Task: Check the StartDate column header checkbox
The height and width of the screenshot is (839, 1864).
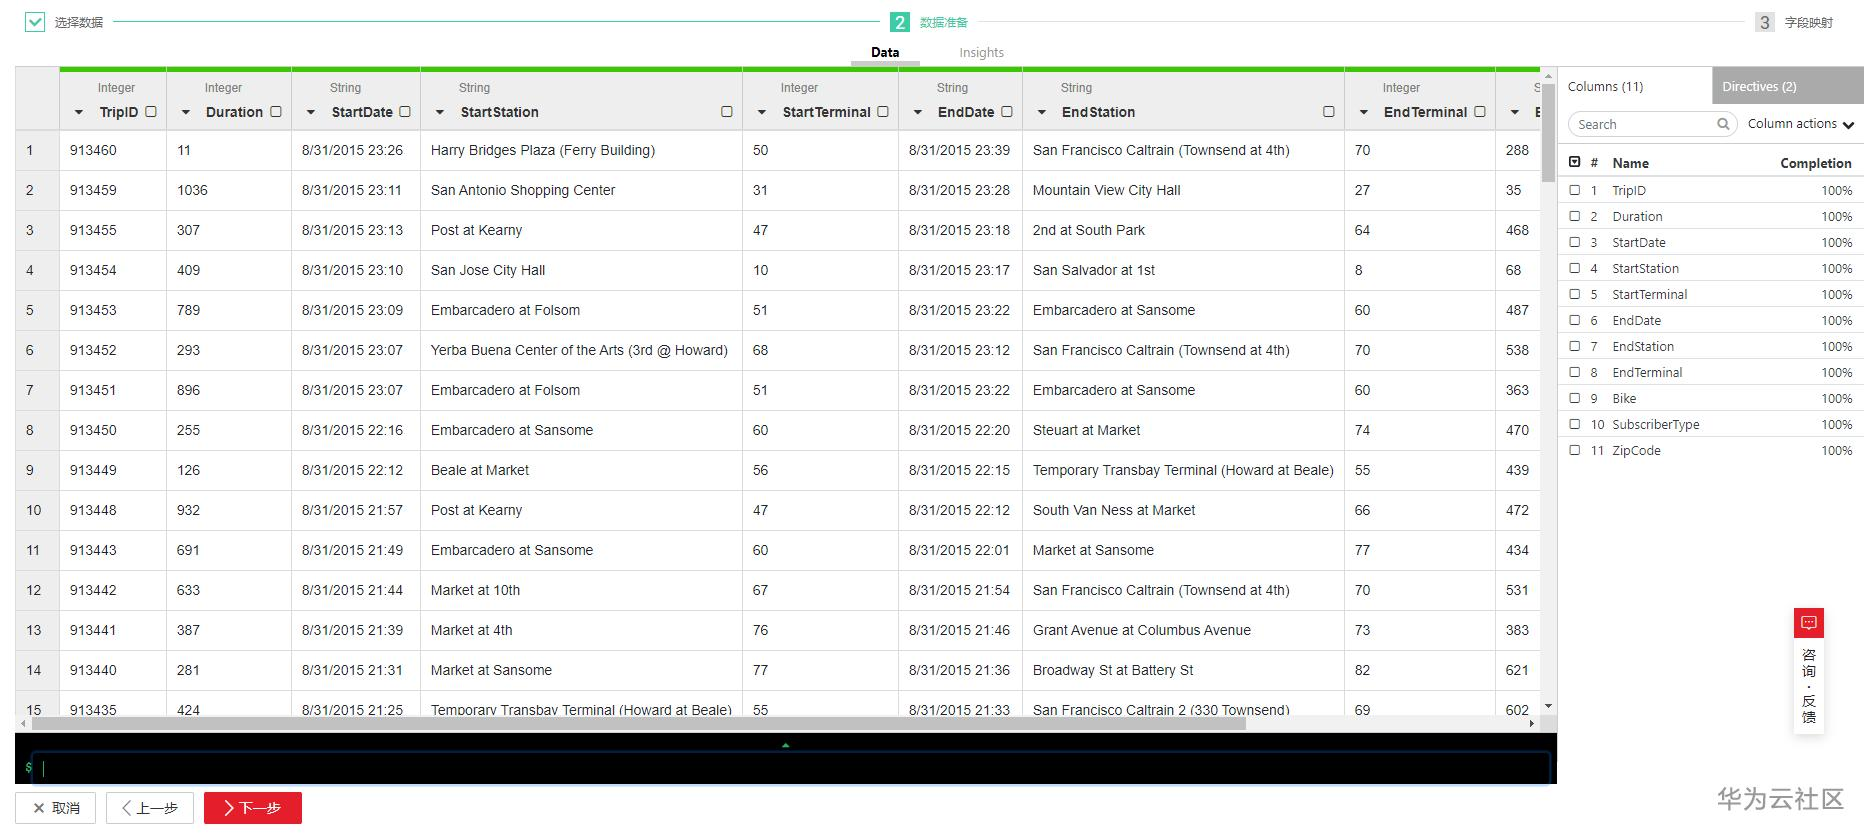Action: [x=405, y=112]
